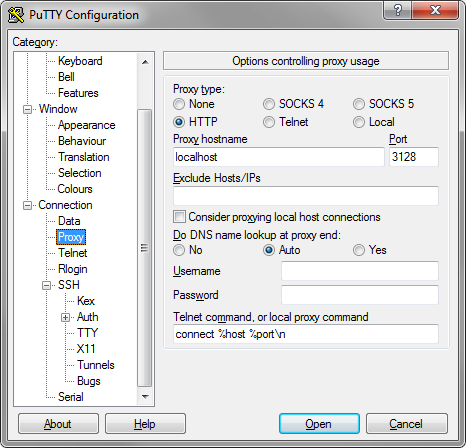Select the HTTP proxy type radio button
The image size is (466, 448).
pos(179,122)
